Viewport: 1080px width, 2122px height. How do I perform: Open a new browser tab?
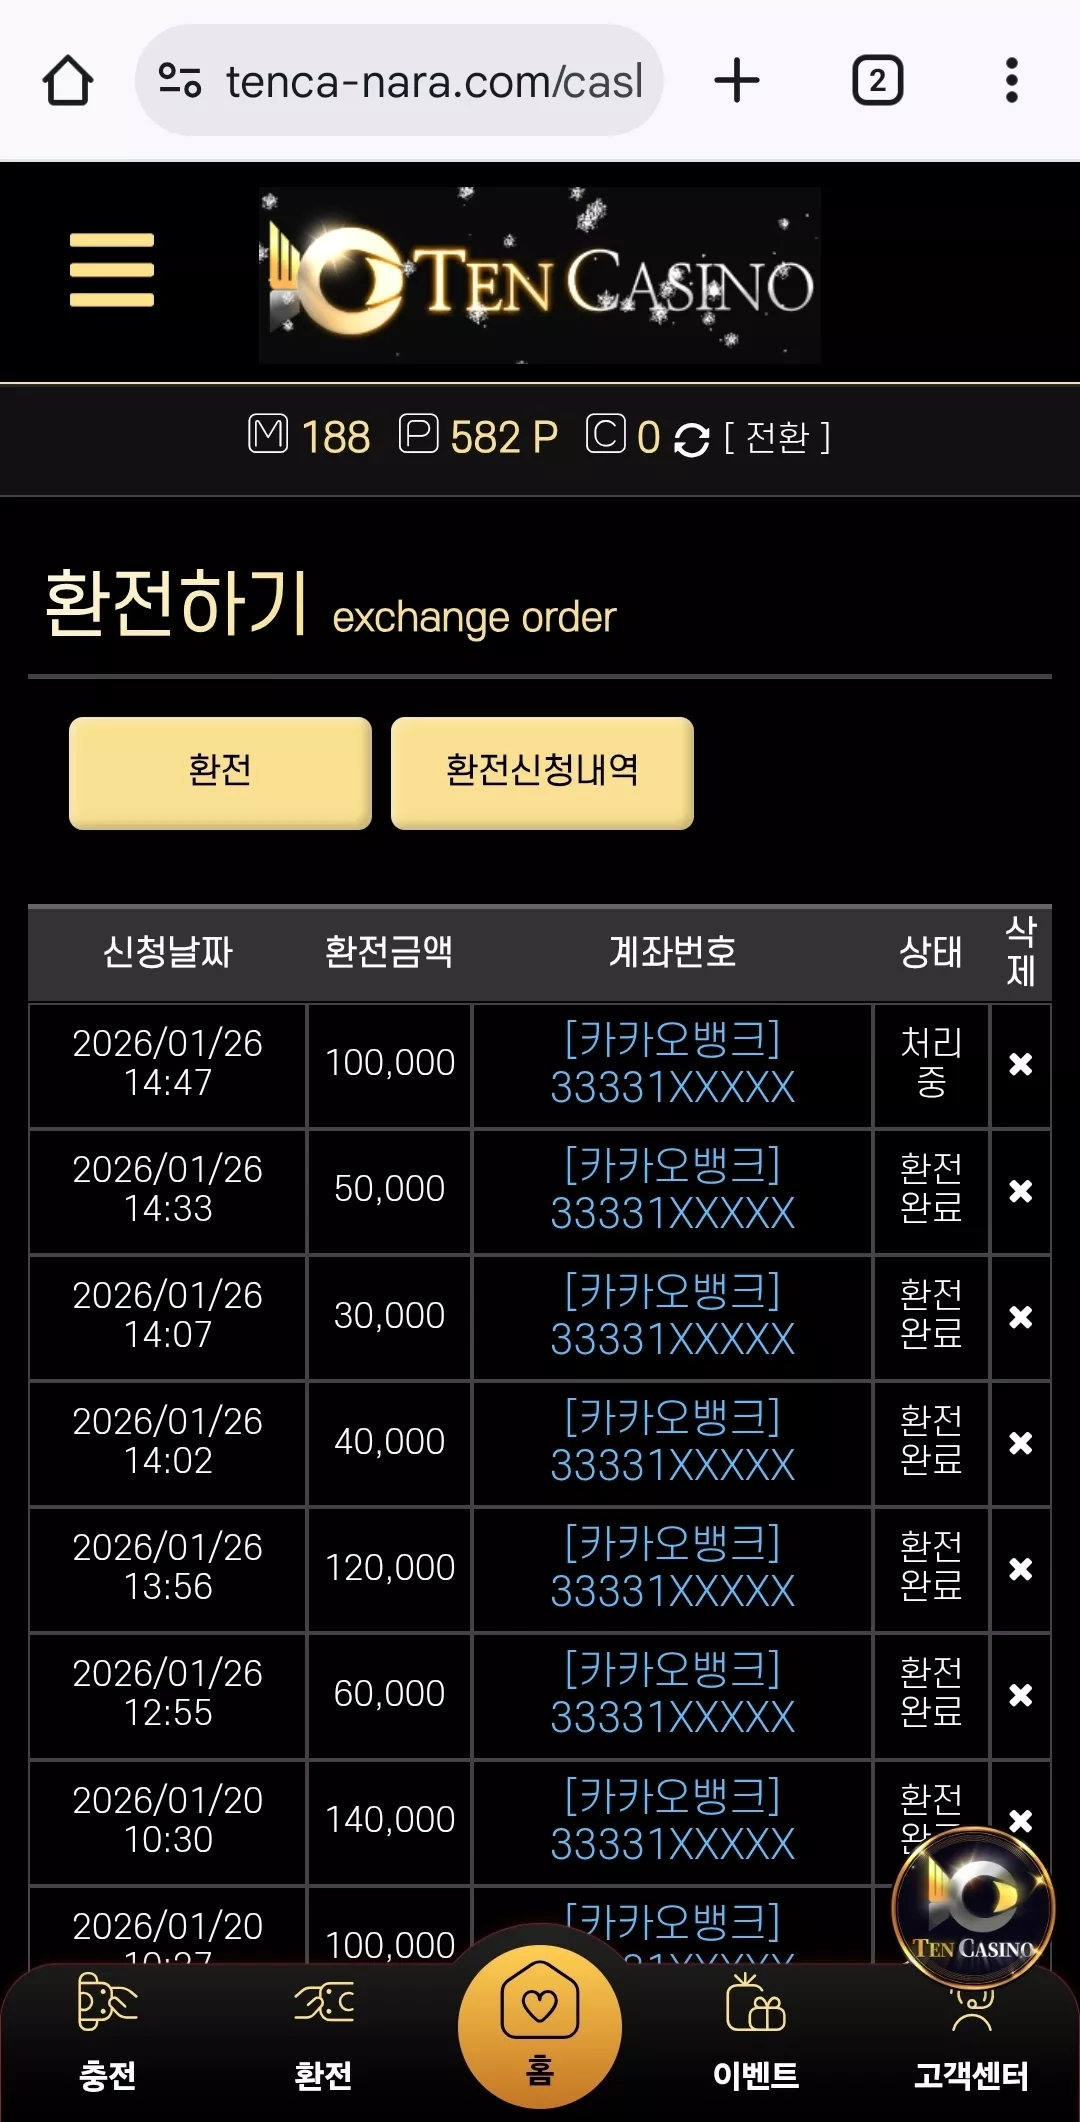737,81
